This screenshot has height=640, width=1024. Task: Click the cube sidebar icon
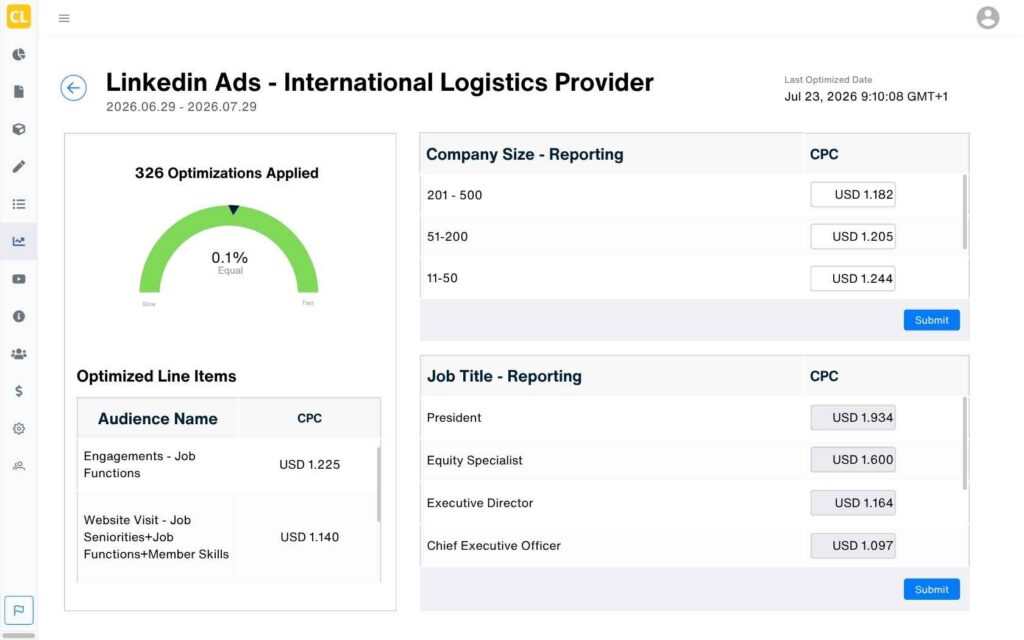[19, 129]
